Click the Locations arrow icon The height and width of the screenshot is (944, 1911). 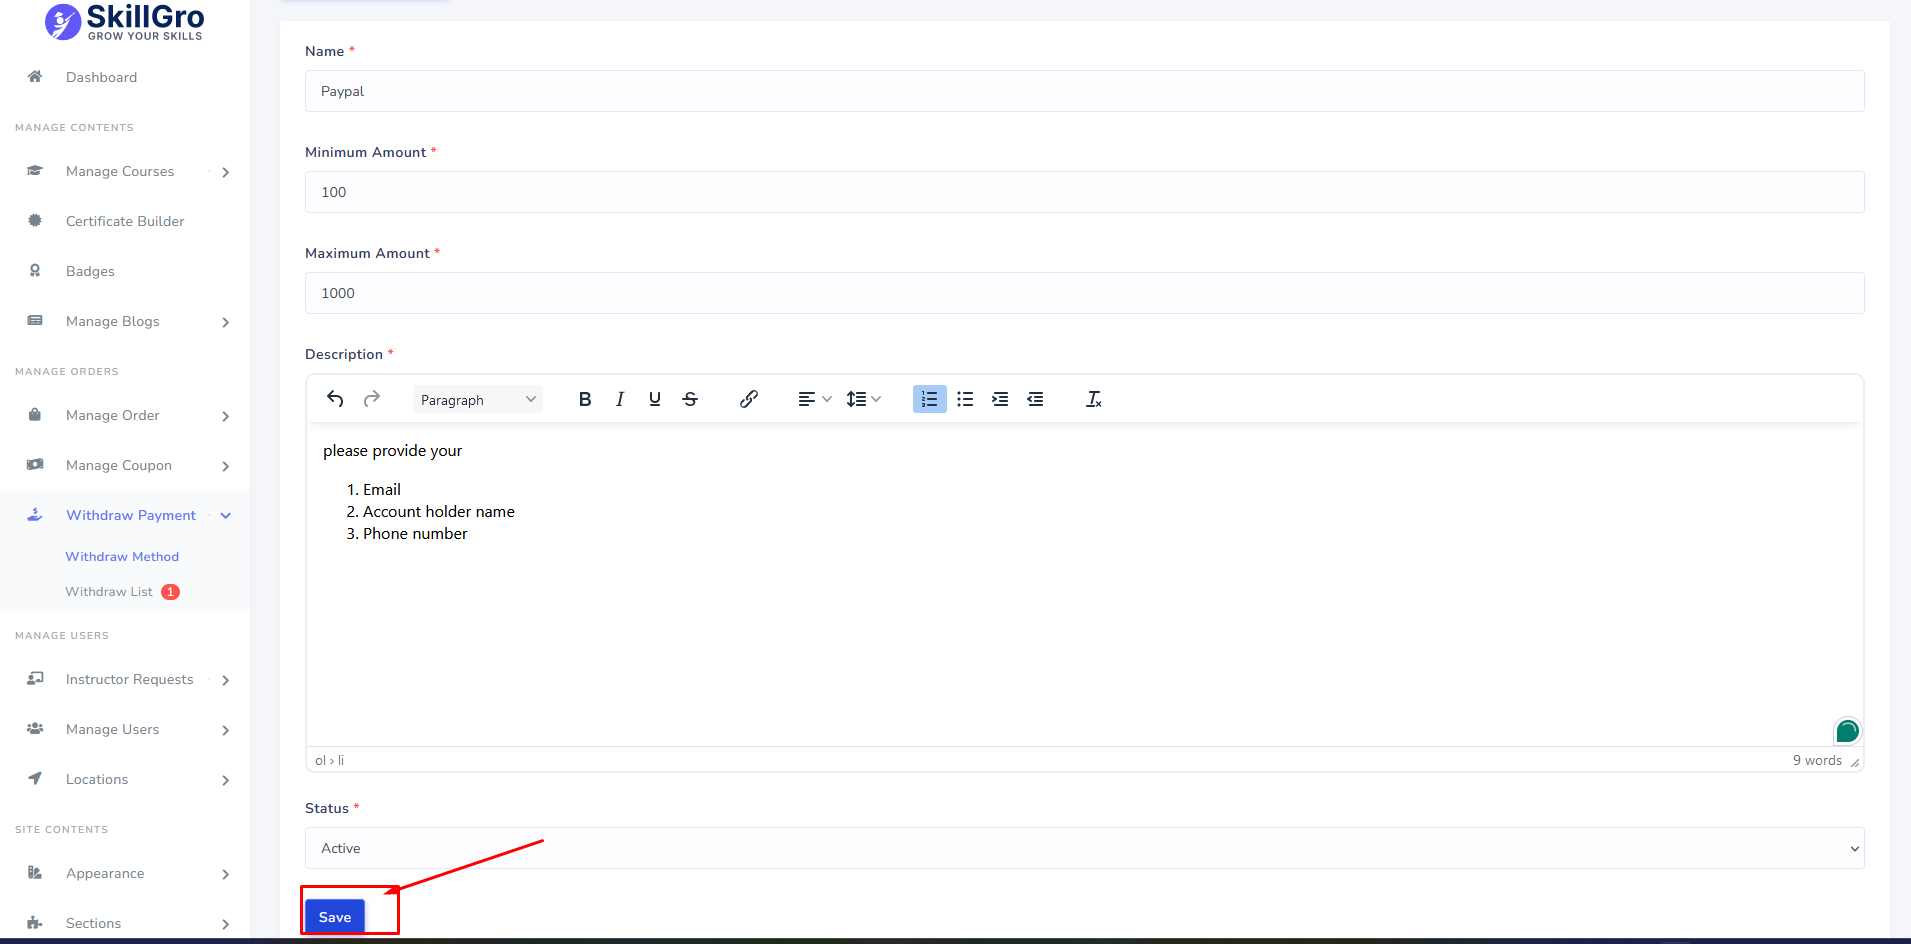pyautogui.click(x=35, y=778)
